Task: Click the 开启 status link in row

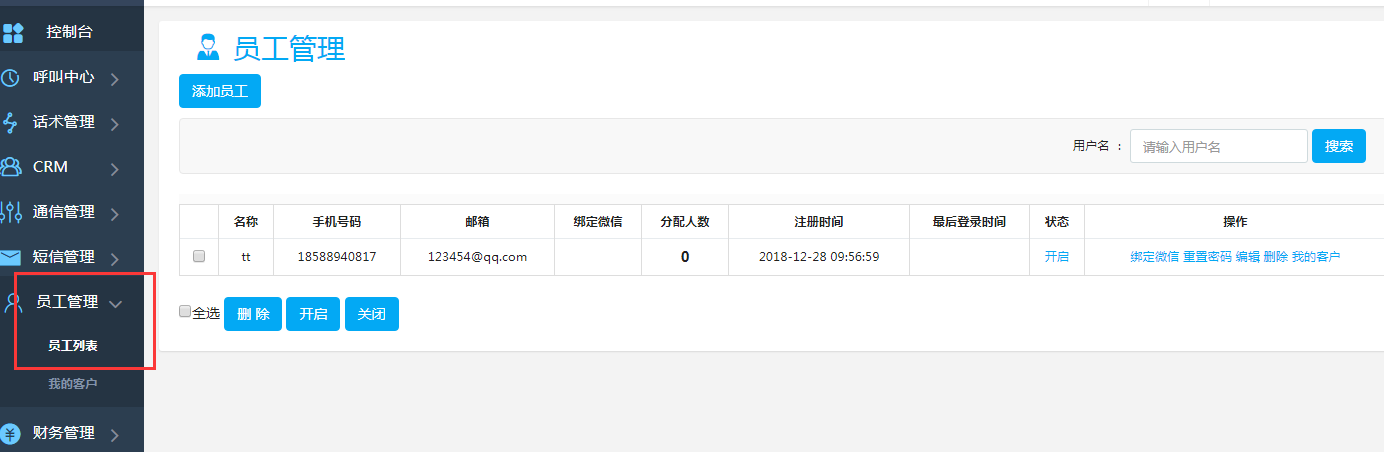Action: coord(1056,257)
